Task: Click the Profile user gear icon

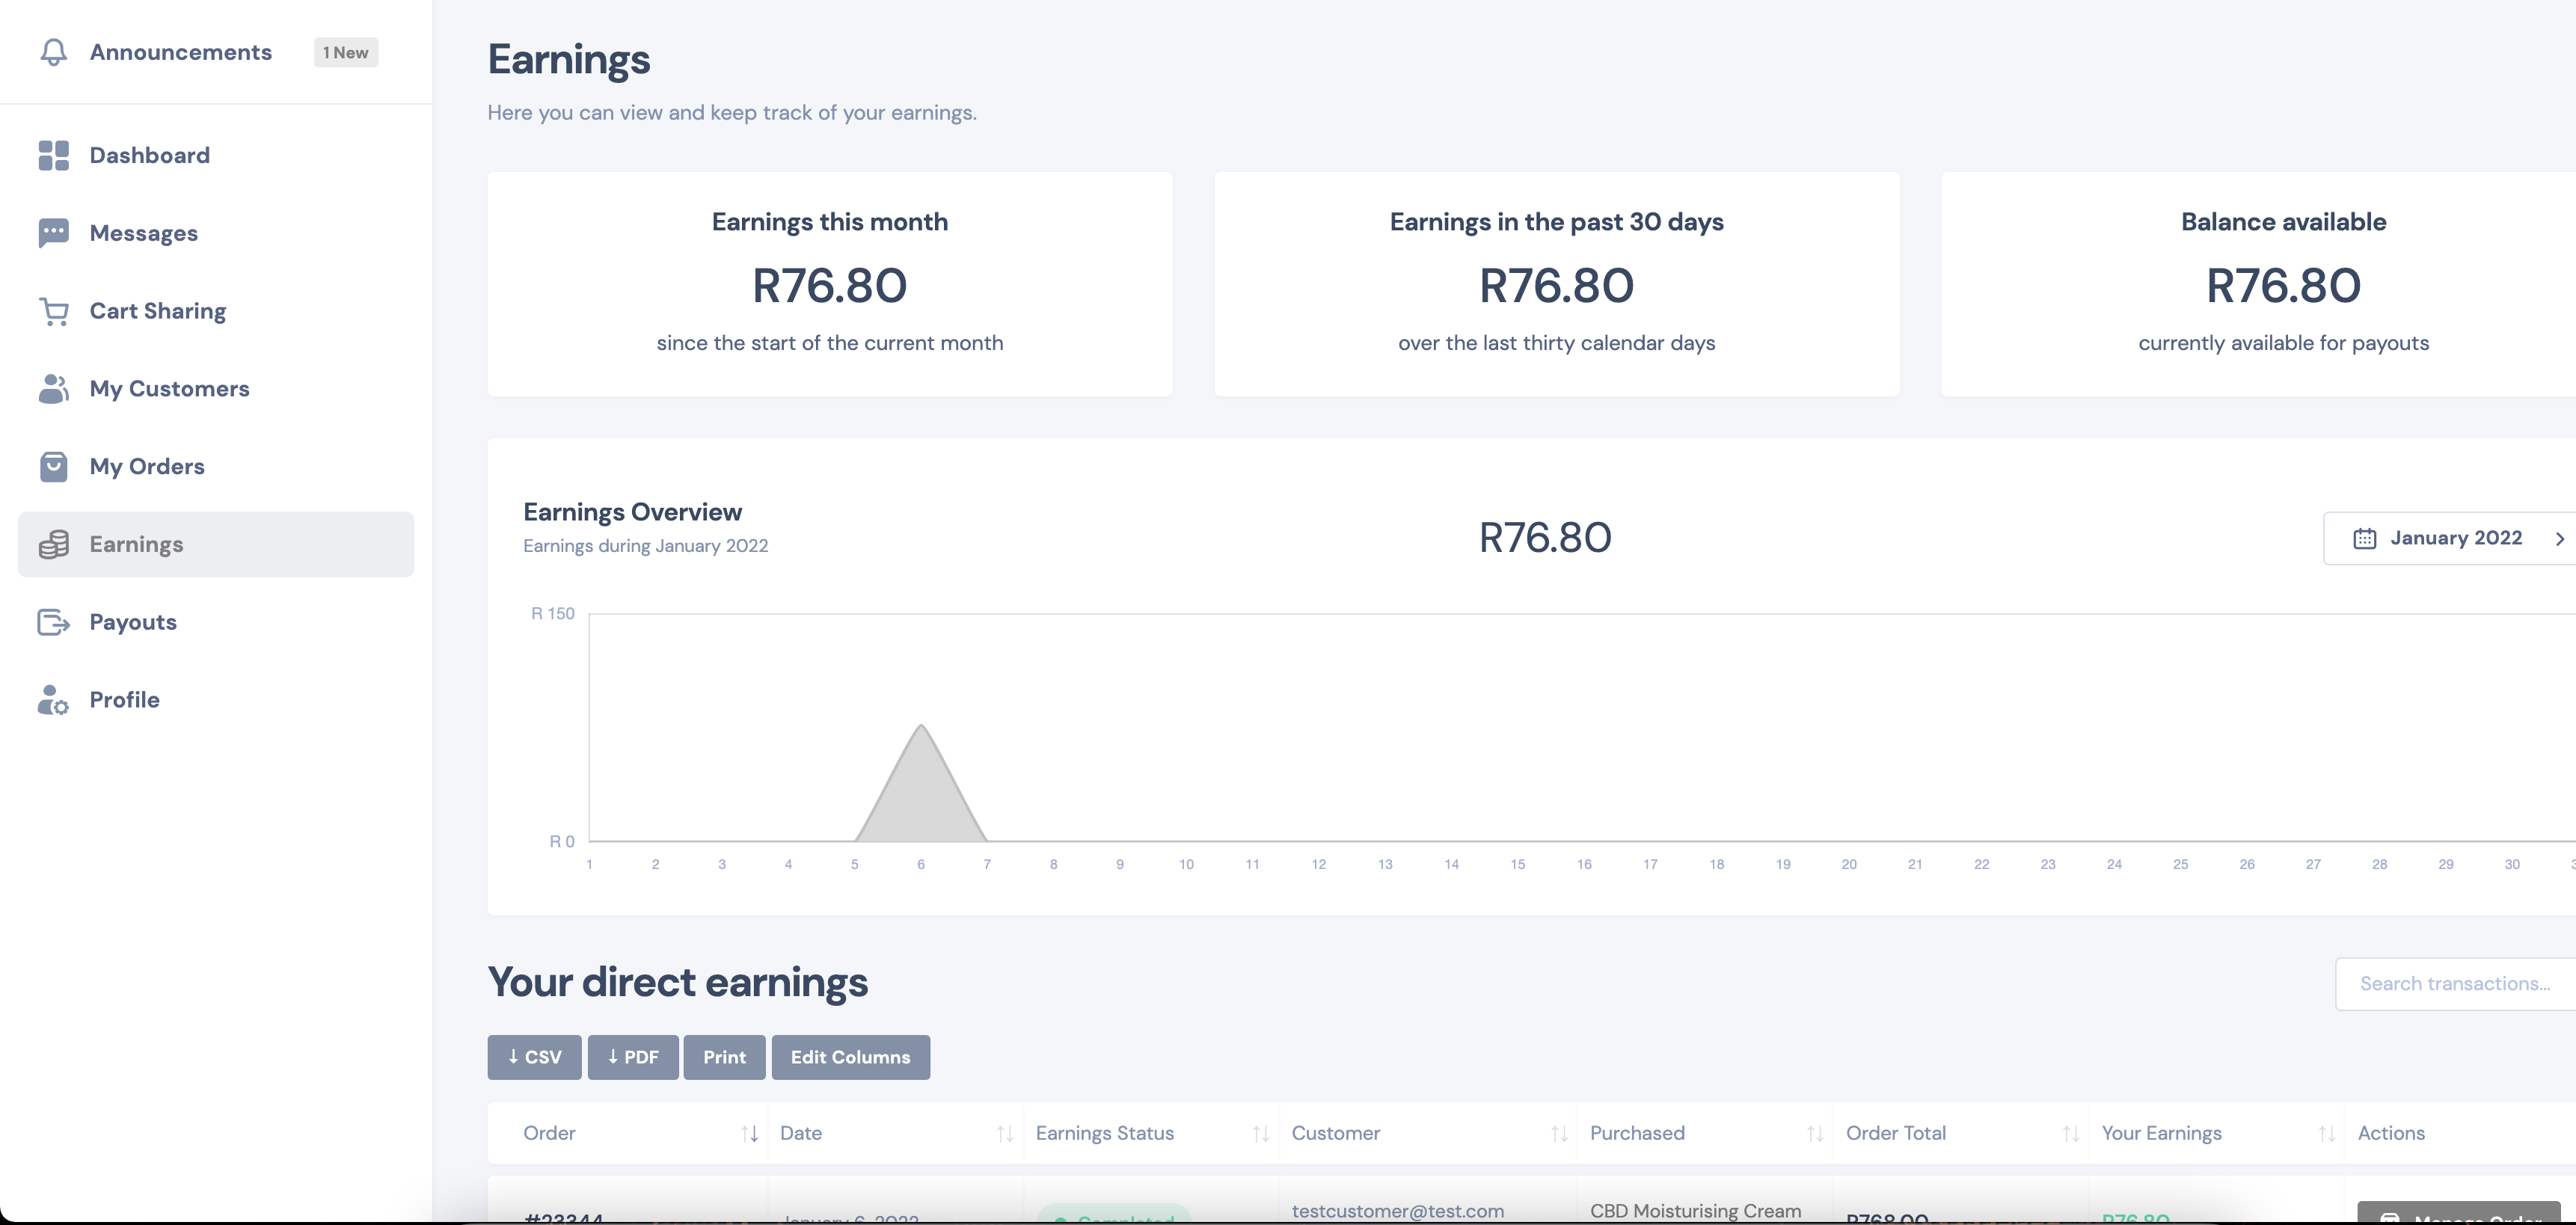Action: (x=54, y=700)
